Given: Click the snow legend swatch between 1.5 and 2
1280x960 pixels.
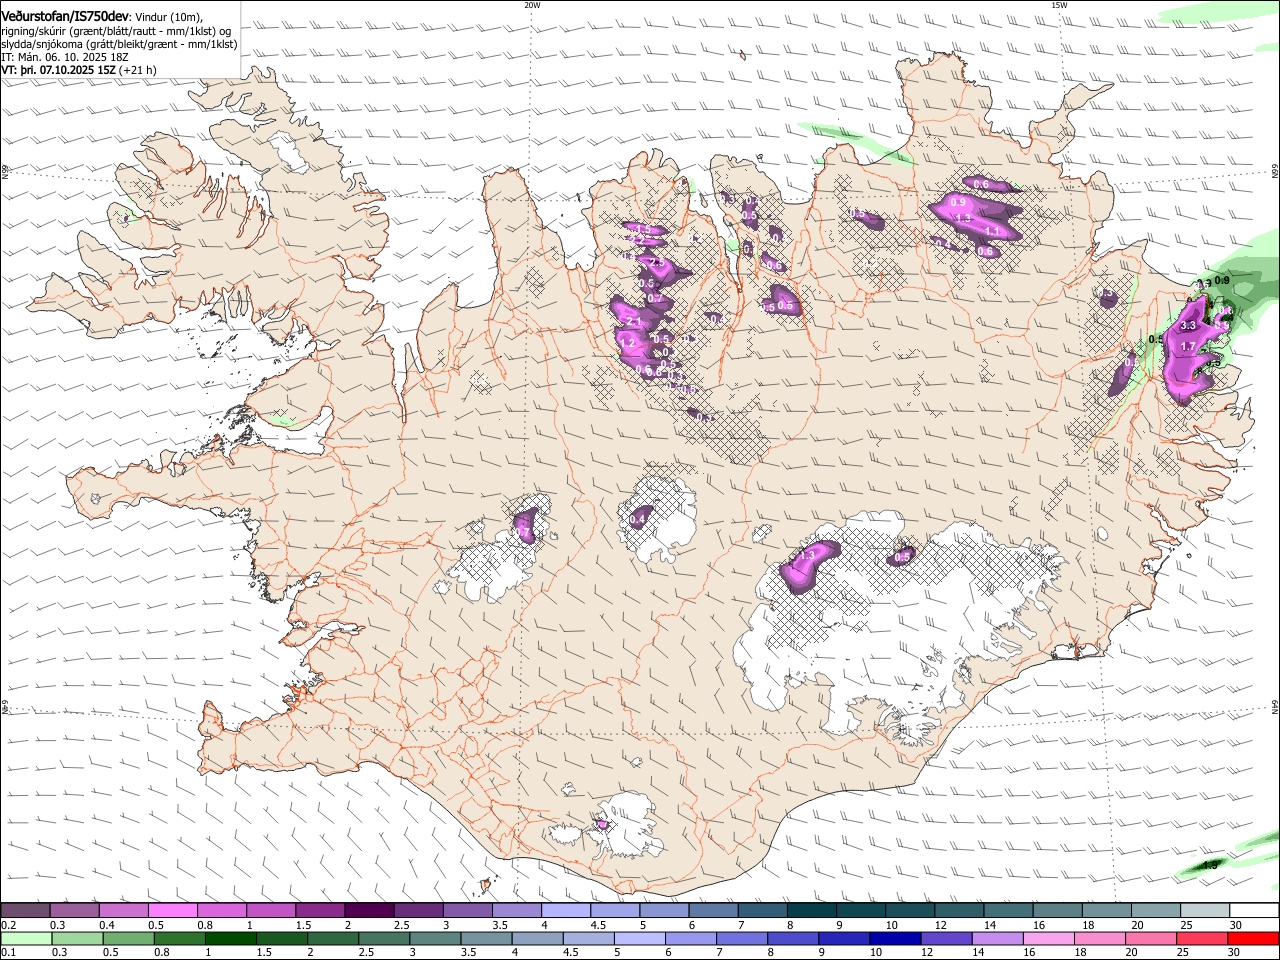Looking at the screenshot, I should click(x=320, y=910).
